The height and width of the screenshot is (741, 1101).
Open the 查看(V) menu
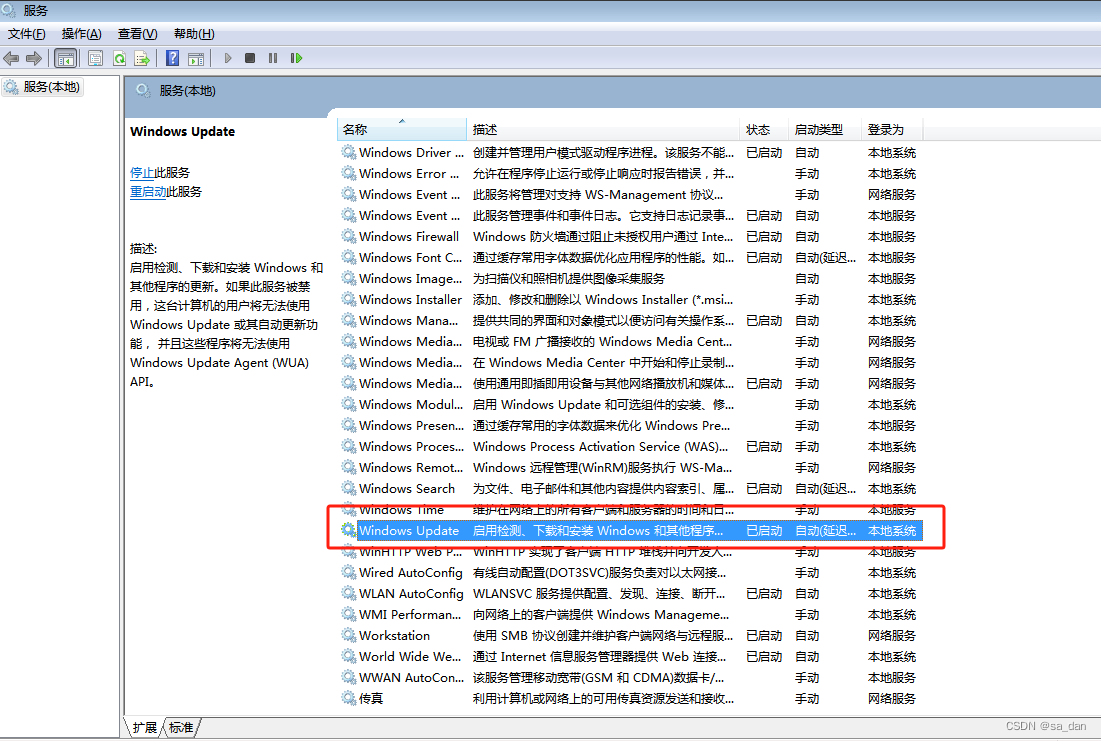[x=138, y=34]
